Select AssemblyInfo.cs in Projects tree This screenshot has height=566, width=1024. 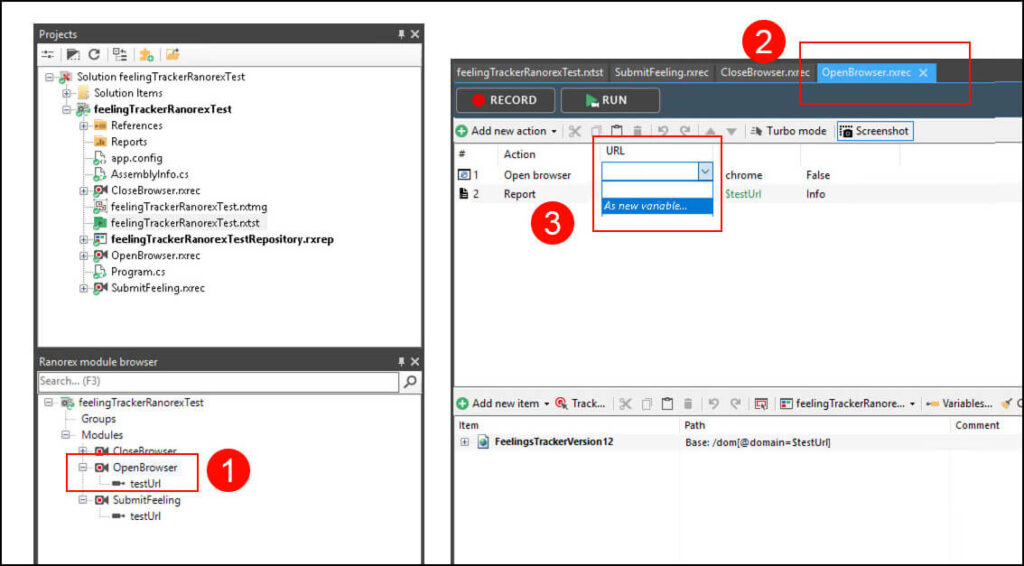[150, 174]
